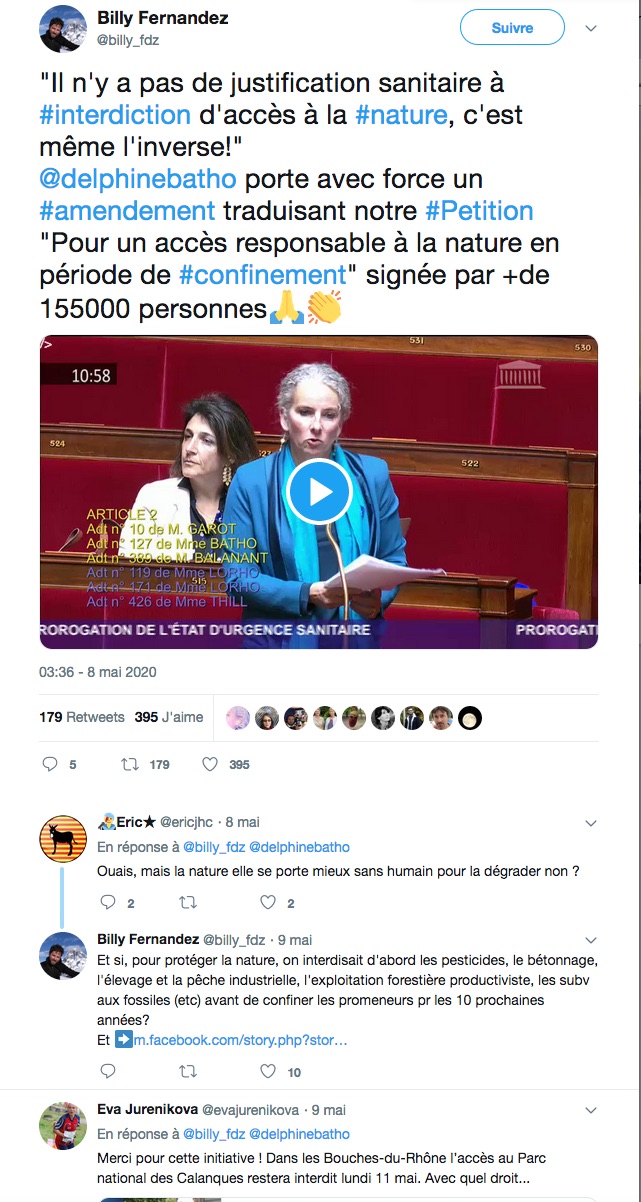The image size is (641, 1202).
Task: Like the main tweet with 395 likes
Action: (x=210, y=764)
